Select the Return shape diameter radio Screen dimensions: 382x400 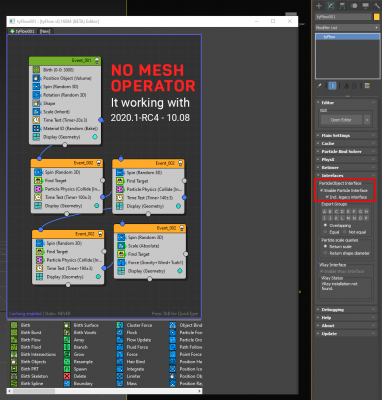[x=326, y=253]
